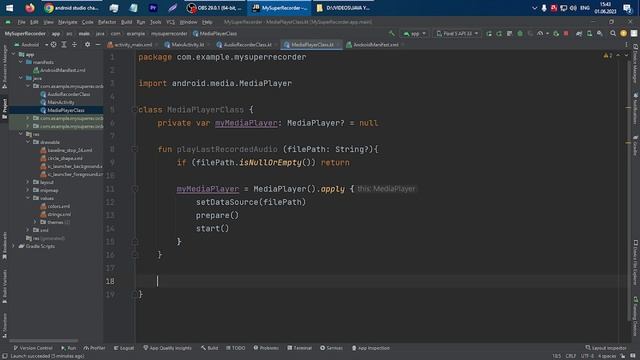640x360 pixels.
Task: Click the MediaPlayerClass breadcrumb in navigation bar
Action: coord(215,33)
